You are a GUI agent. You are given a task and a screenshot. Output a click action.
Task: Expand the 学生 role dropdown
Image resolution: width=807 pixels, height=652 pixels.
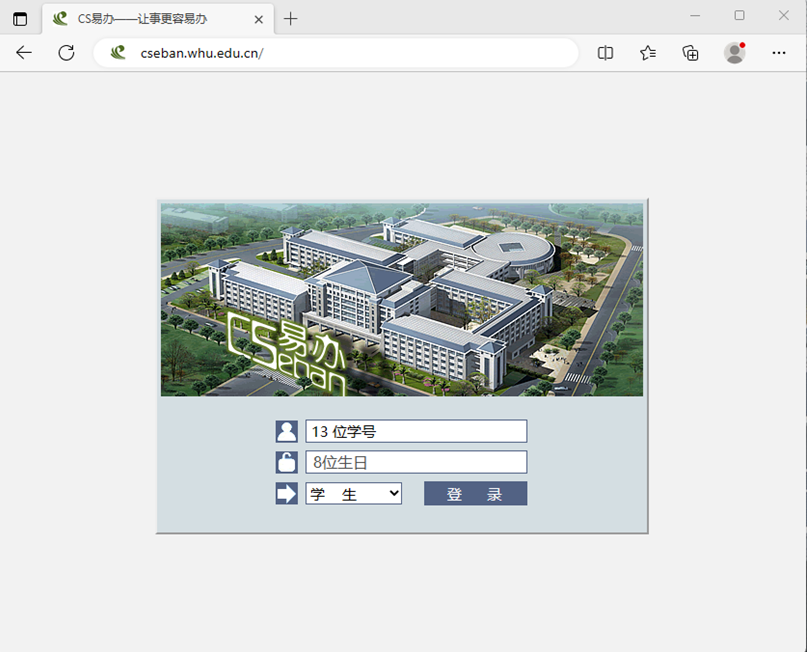(354, 493)
